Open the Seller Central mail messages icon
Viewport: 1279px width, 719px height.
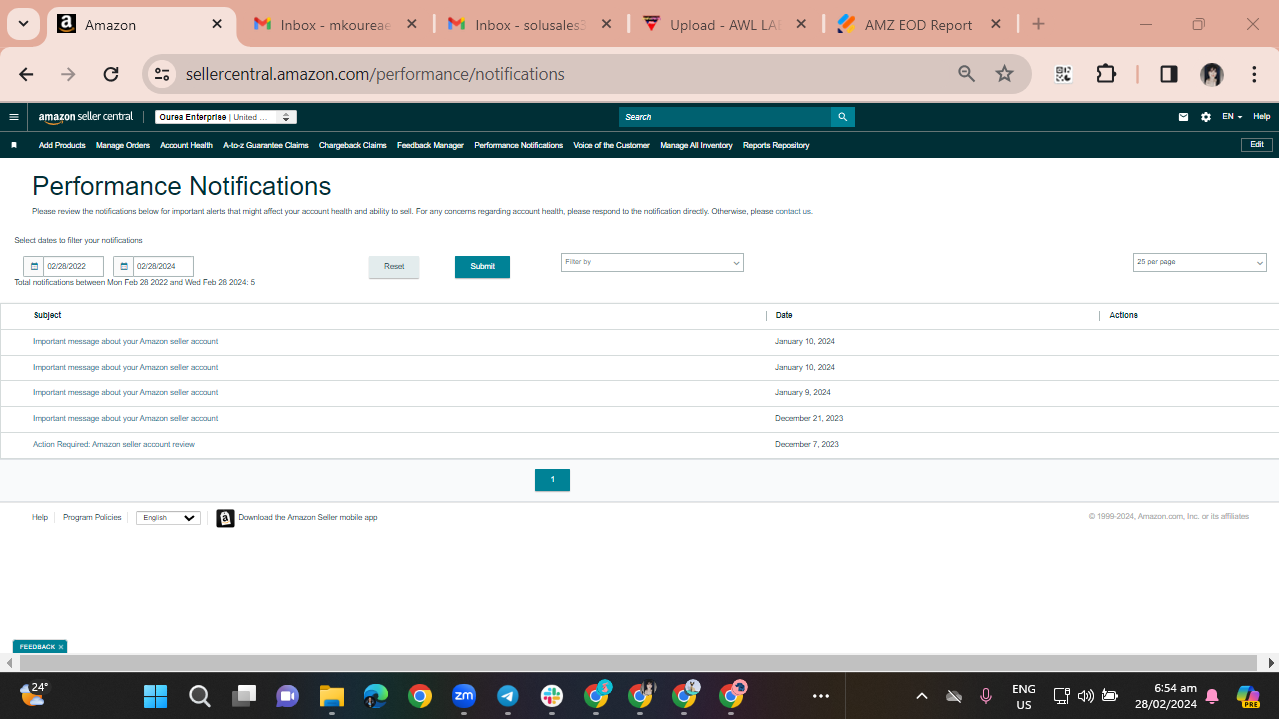point(1183,117)
